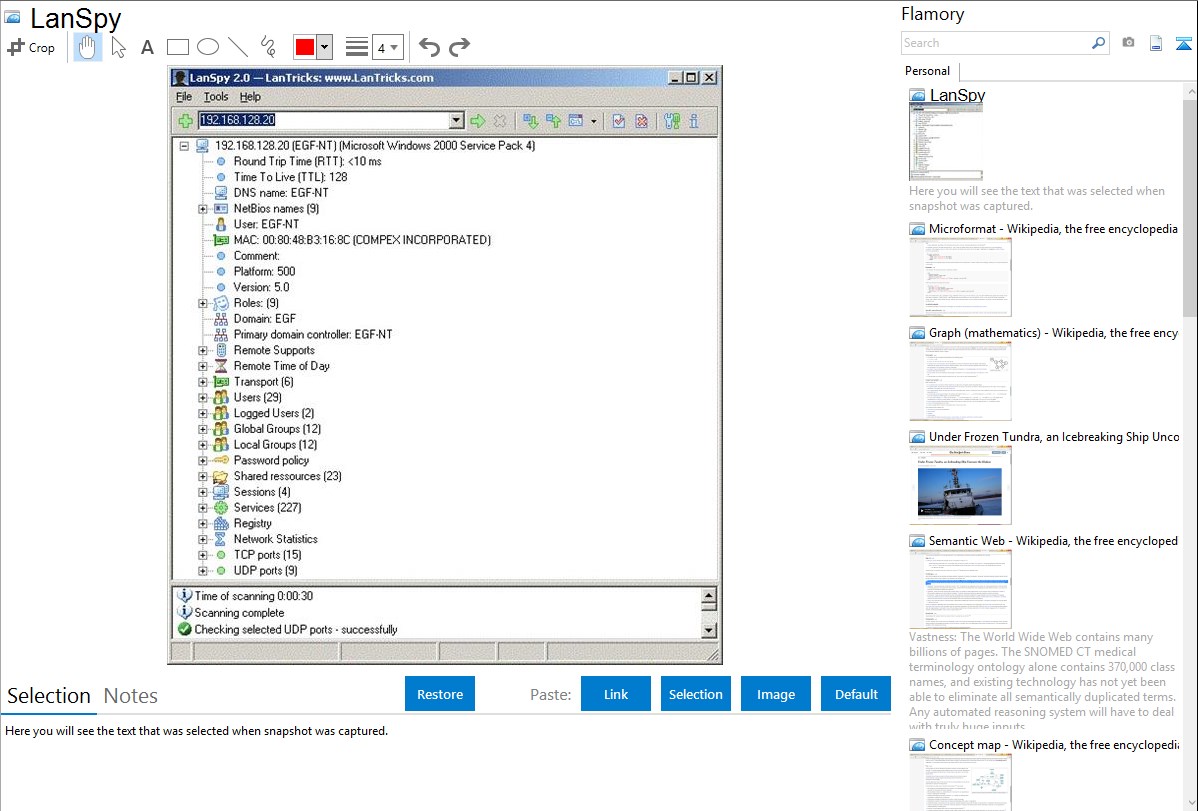Open the Microformat Wikipedia snapshot thumbnail

[x=960, y=277]
